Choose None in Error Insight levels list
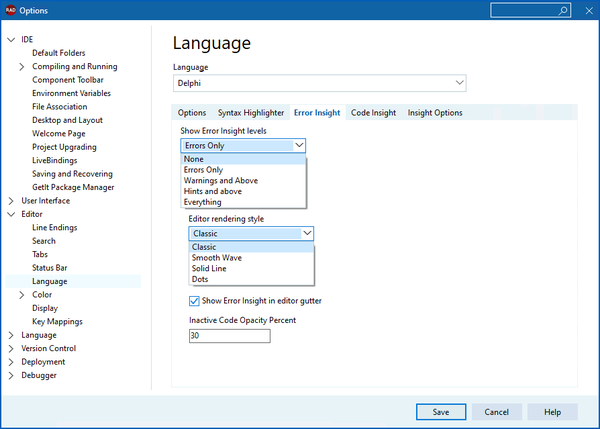 [243, 159]
